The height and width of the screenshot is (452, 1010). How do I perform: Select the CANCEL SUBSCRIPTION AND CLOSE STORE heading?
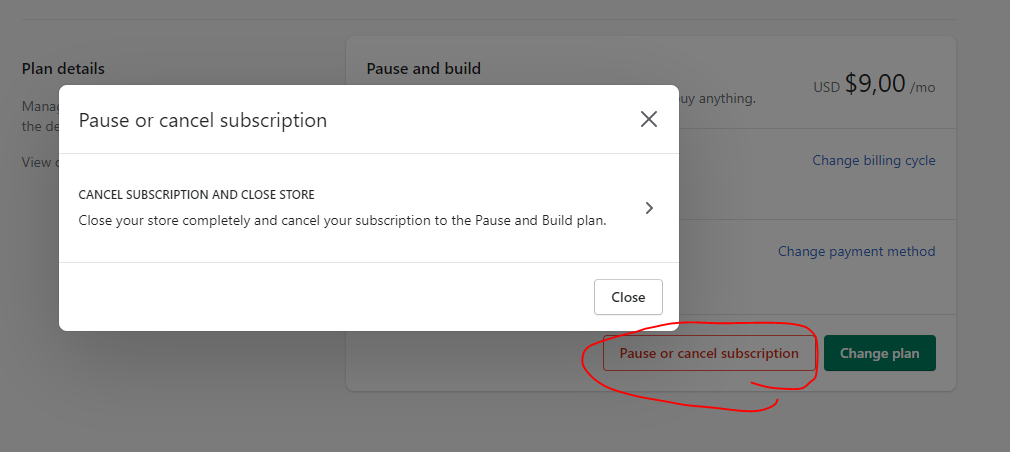click(197, 194)
